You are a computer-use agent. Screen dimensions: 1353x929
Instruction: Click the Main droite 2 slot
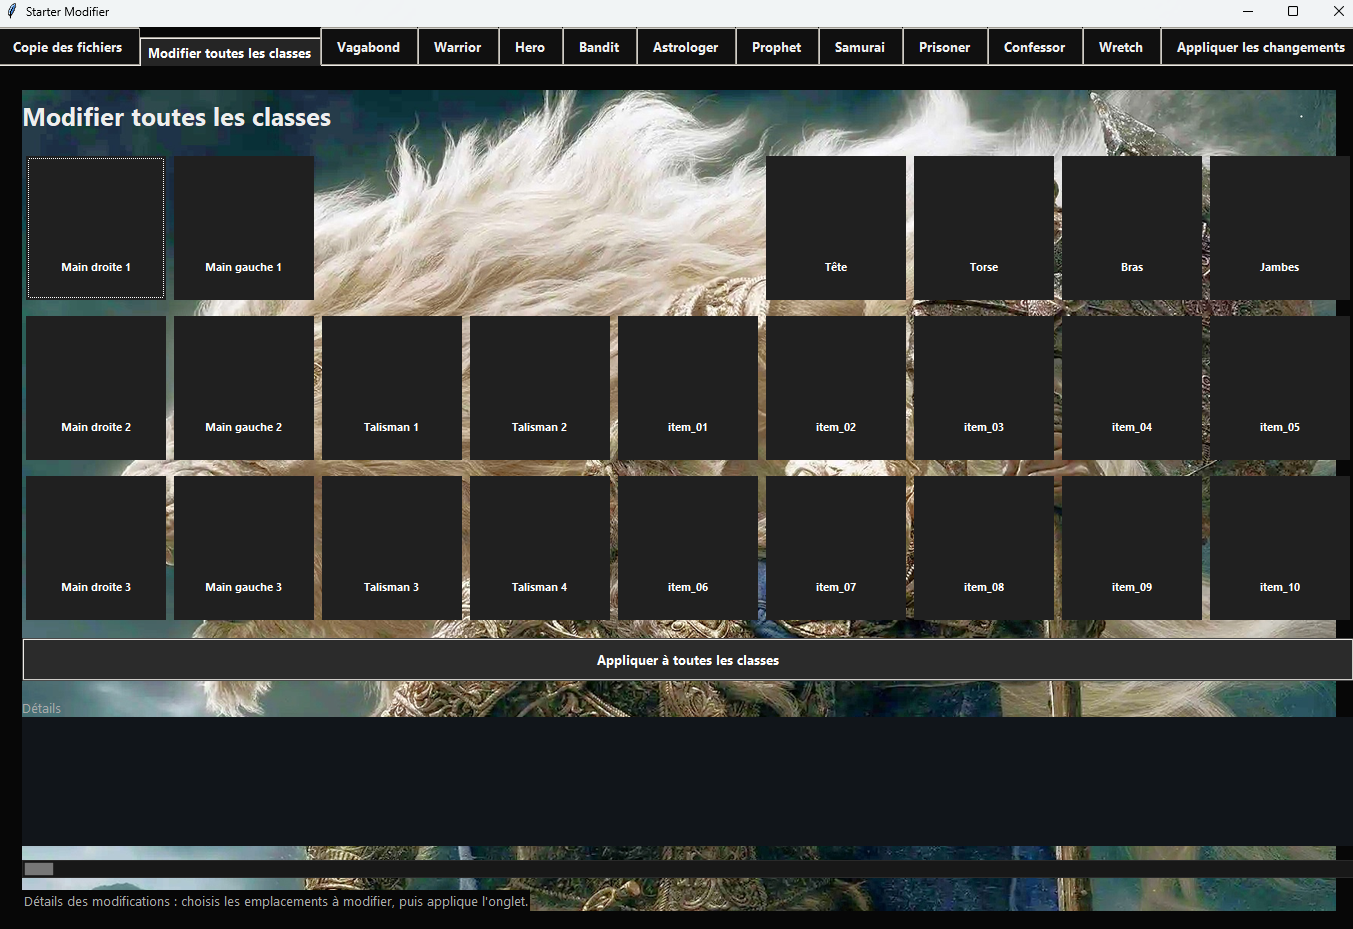click(96, 388)
